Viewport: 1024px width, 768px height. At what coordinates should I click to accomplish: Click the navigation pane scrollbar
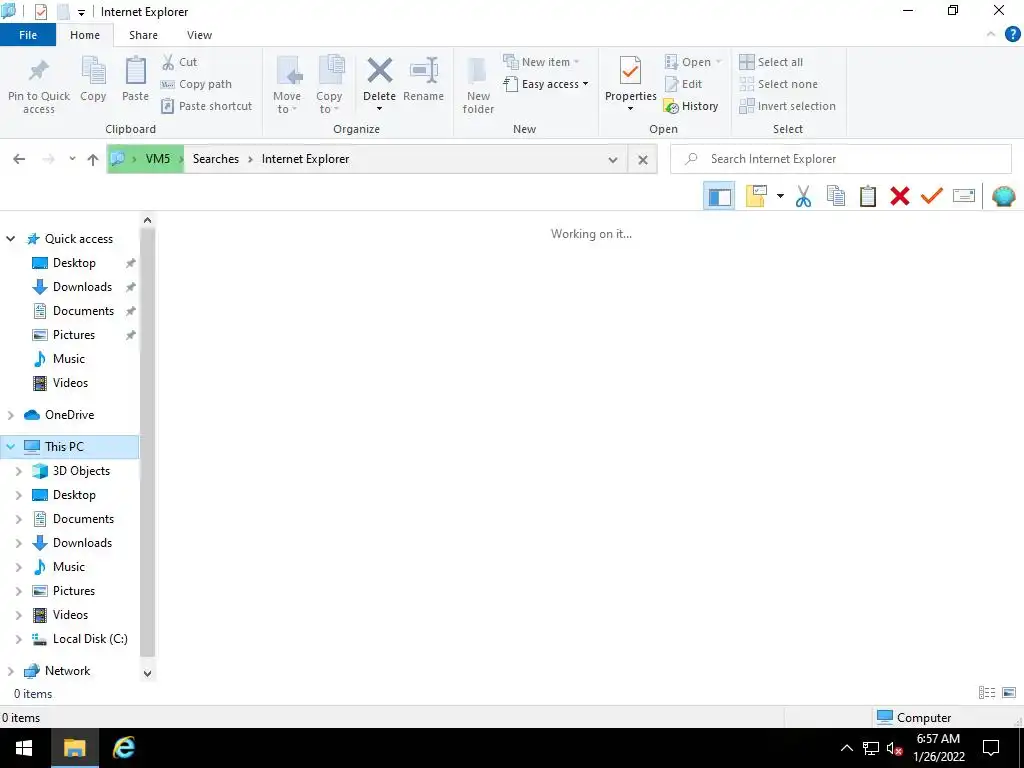click(148, 441)
